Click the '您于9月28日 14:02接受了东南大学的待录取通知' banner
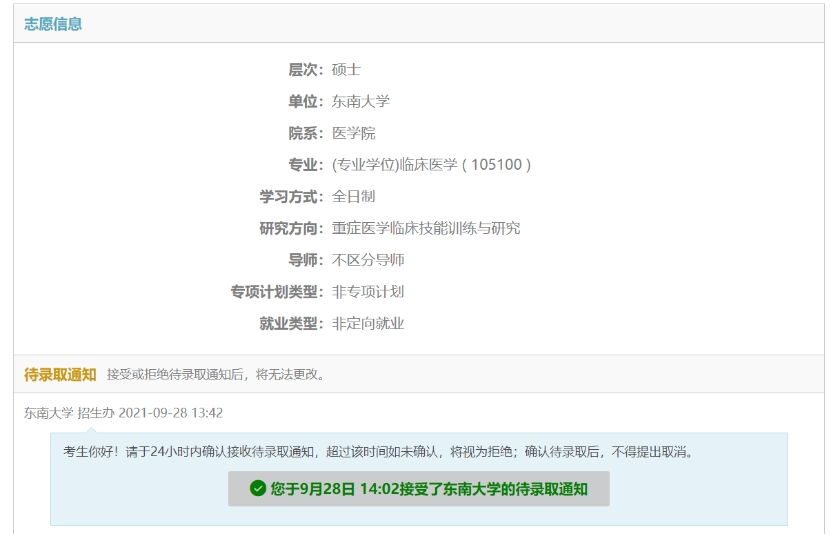The width and height of the screenshot is (830, 535). [419, 489]
